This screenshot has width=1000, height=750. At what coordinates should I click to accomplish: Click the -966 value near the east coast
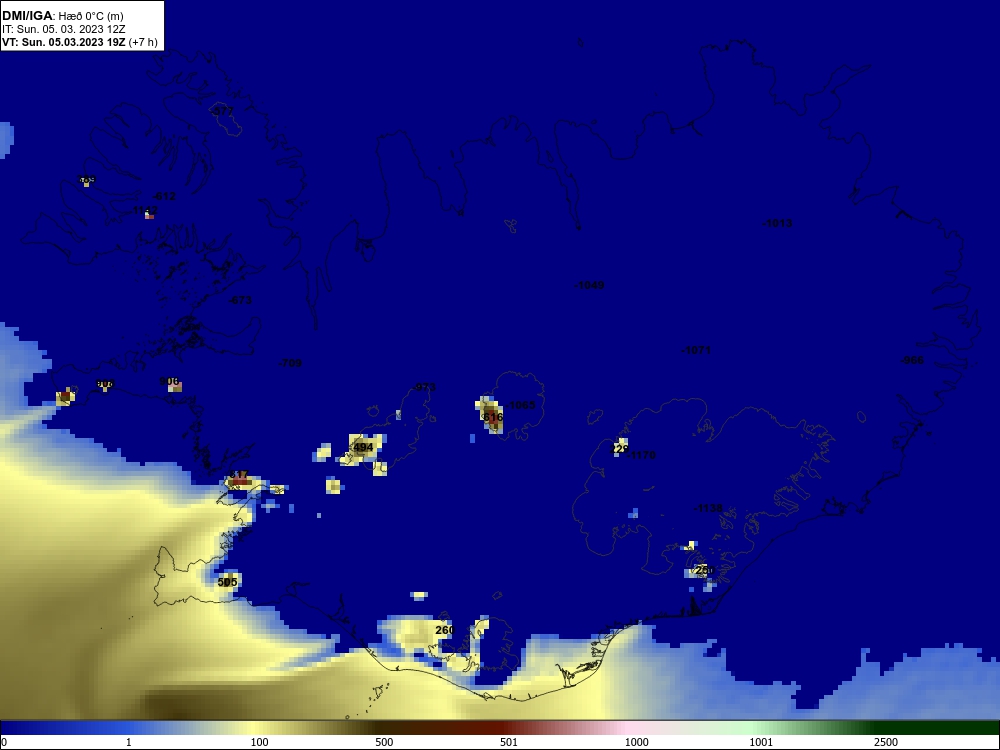pos(911,360)
